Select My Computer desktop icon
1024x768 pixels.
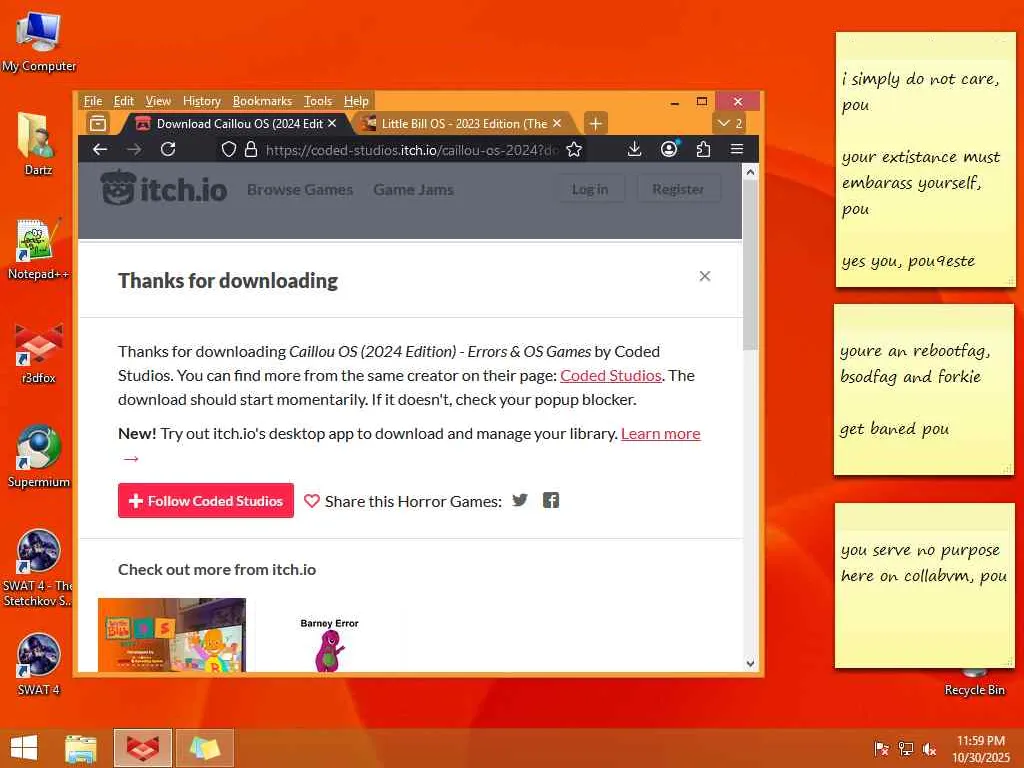click(39, 40)
